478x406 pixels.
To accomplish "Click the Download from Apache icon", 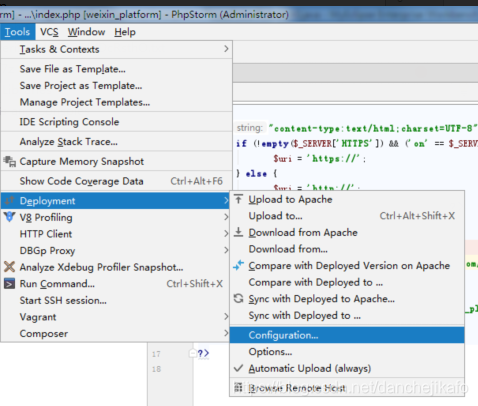I will [x=238, y=232].
